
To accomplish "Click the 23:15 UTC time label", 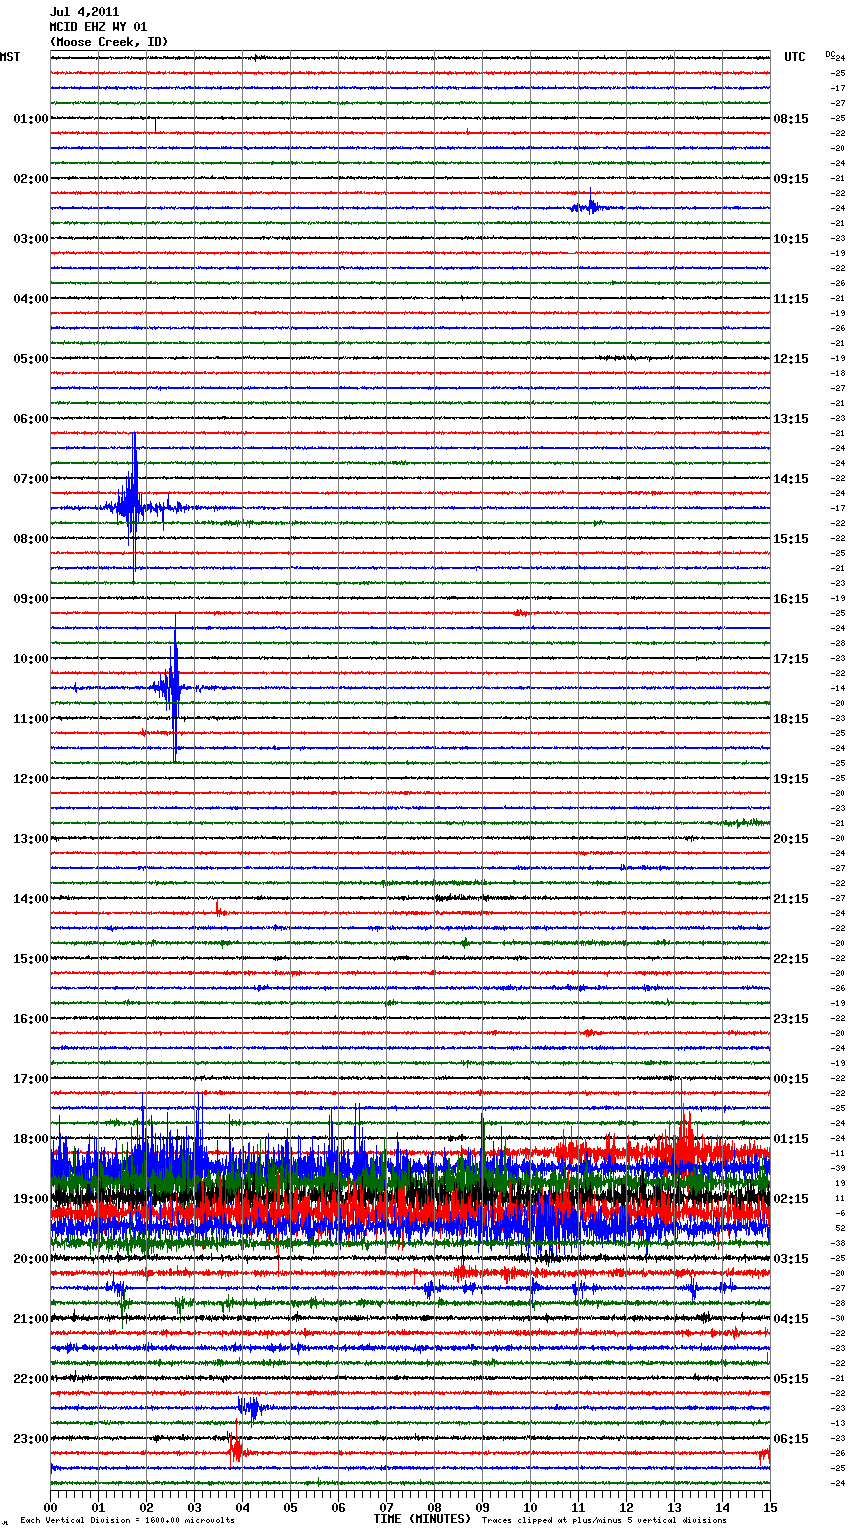I will tap(791, 1019).
